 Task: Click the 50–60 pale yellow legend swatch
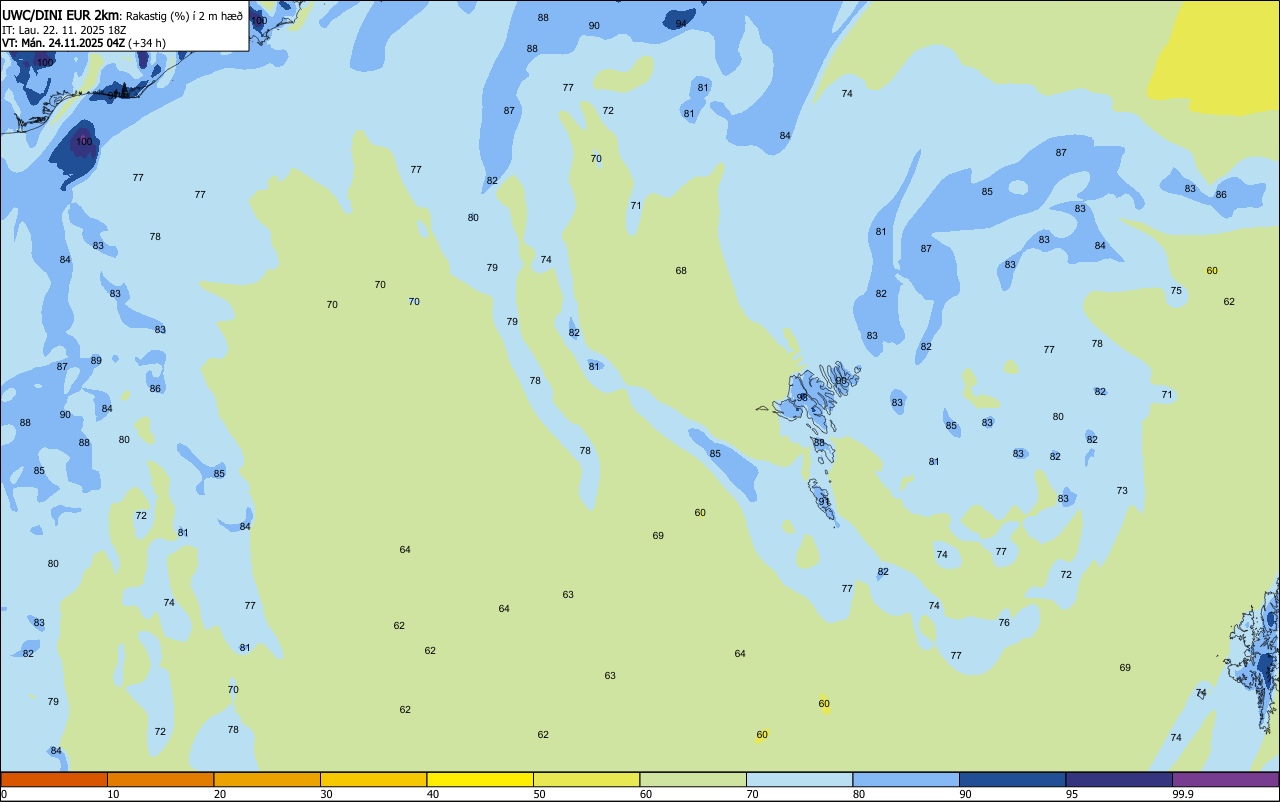tap(586, 779)
